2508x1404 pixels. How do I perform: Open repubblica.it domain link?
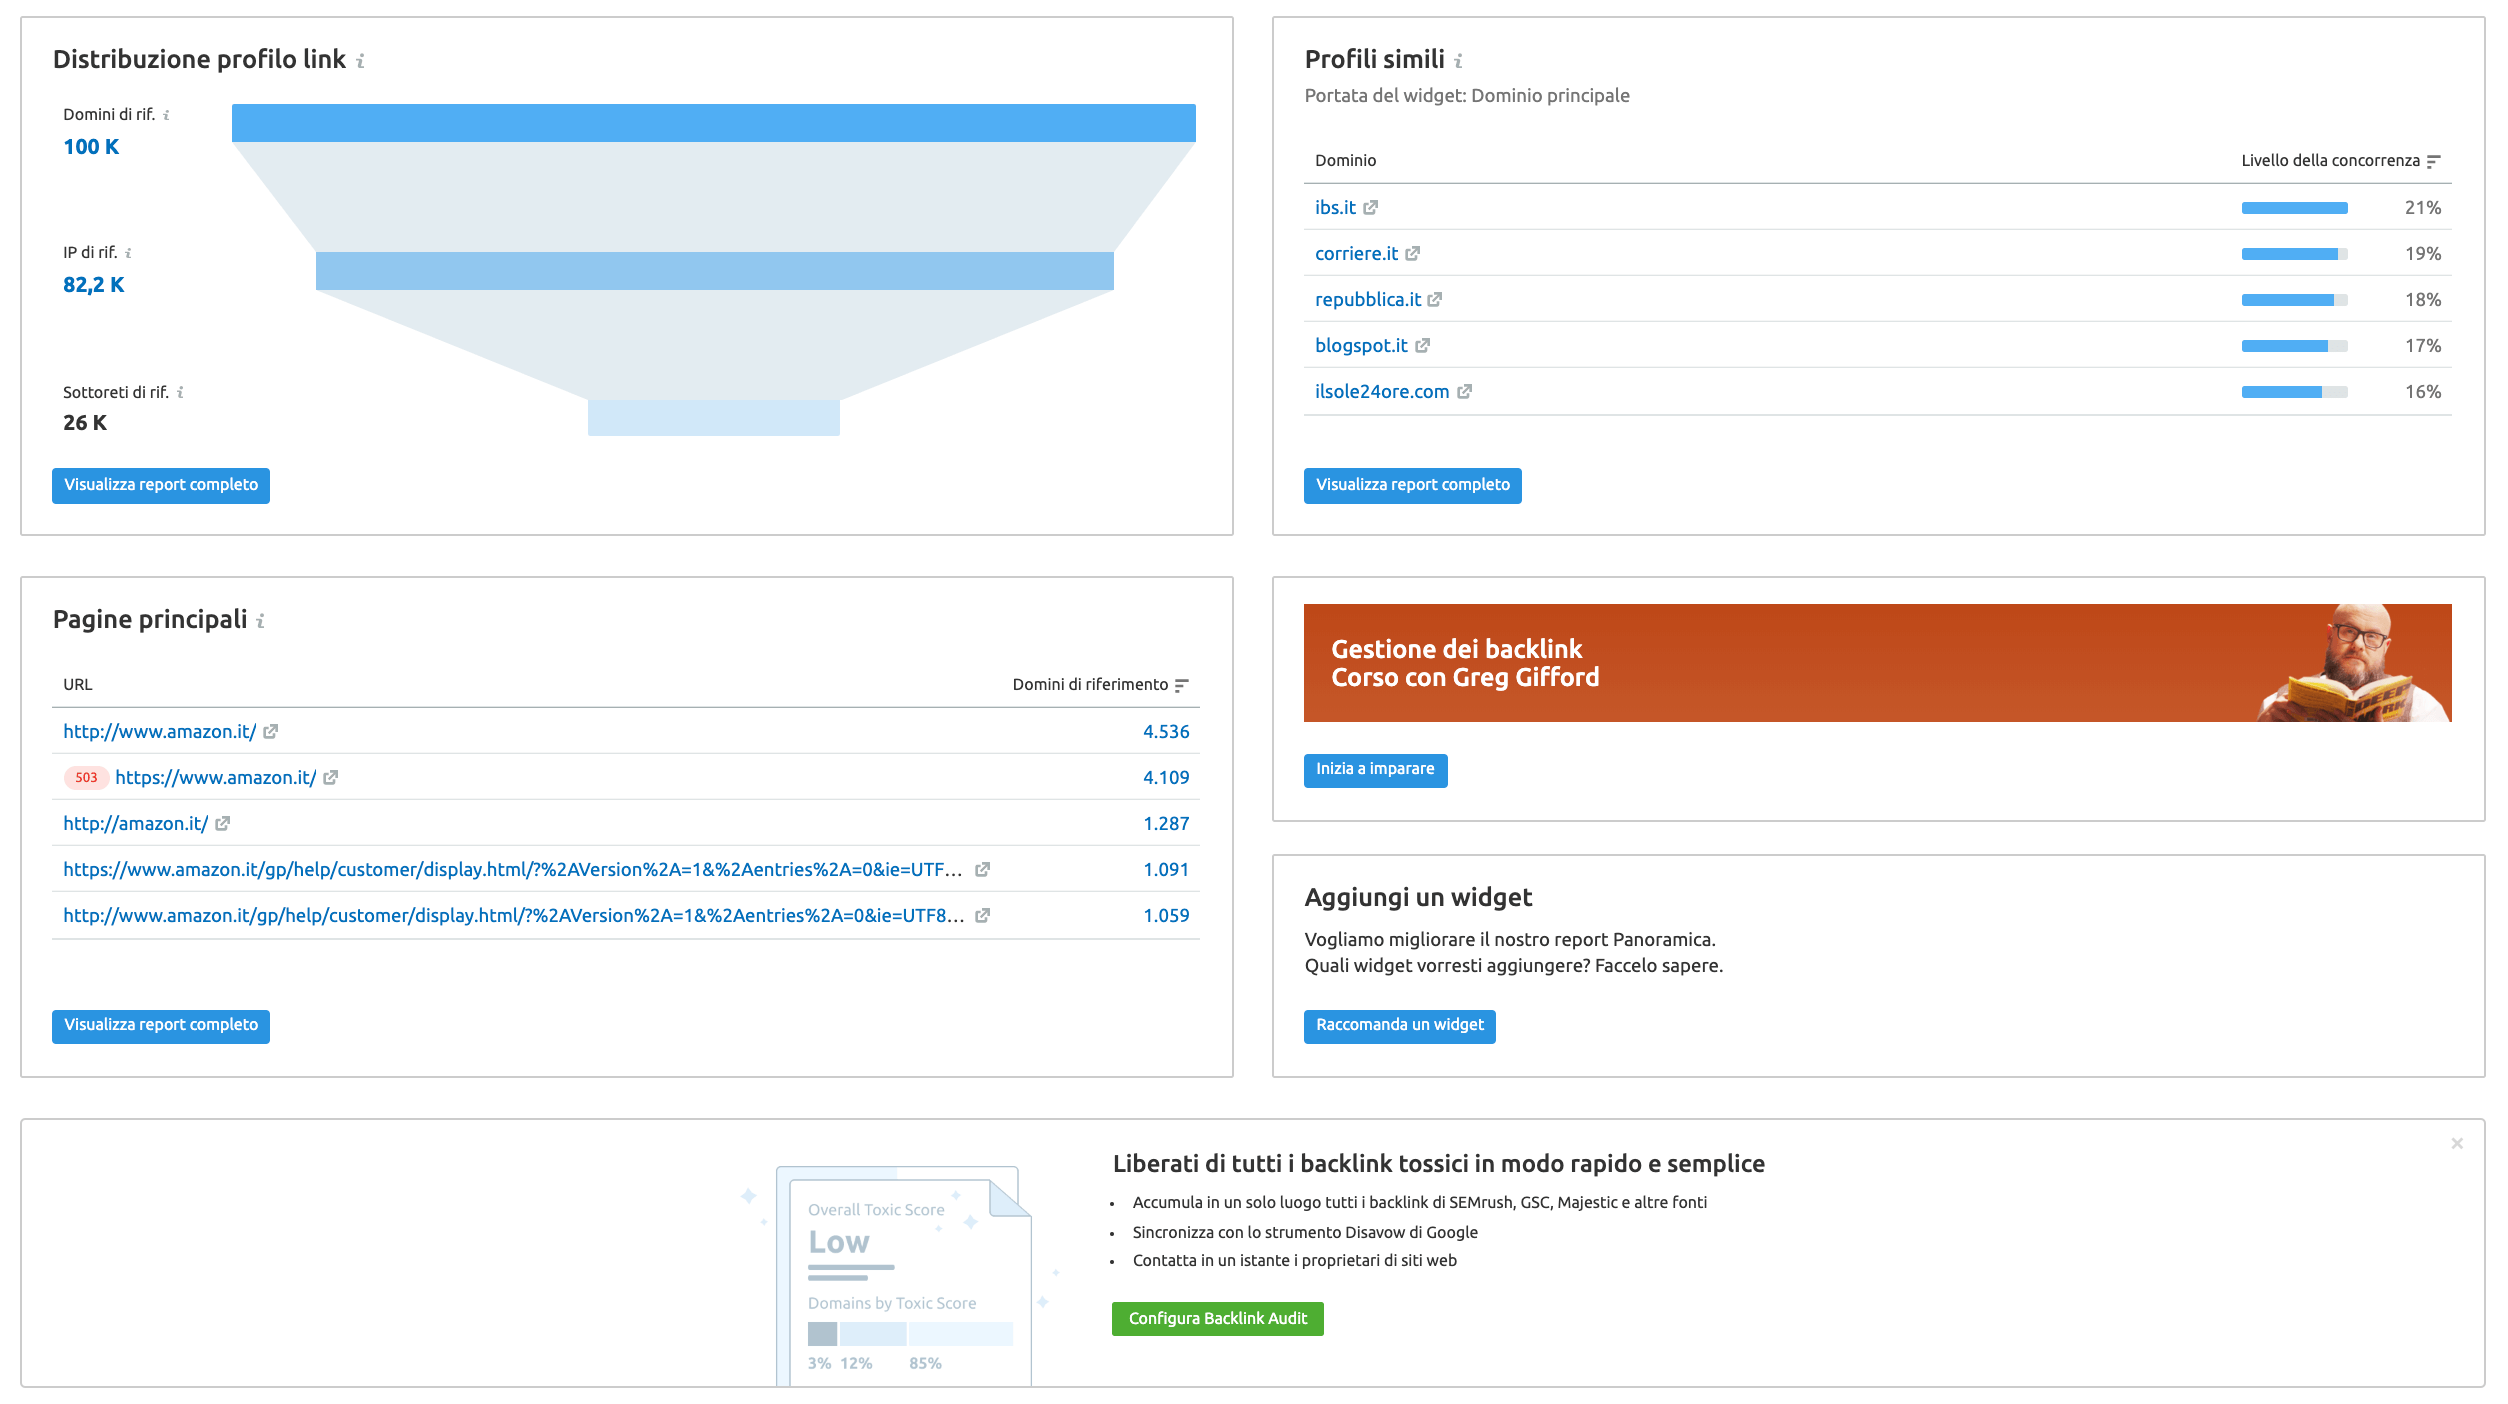[1368, 300]
